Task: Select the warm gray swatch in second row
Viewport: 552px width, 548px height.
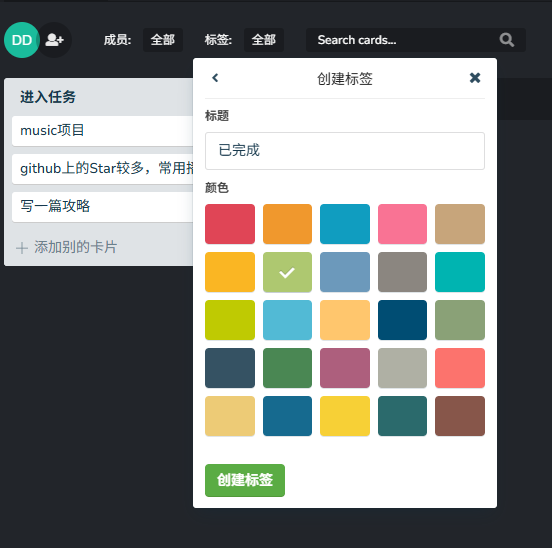Action: coord(402,272)
